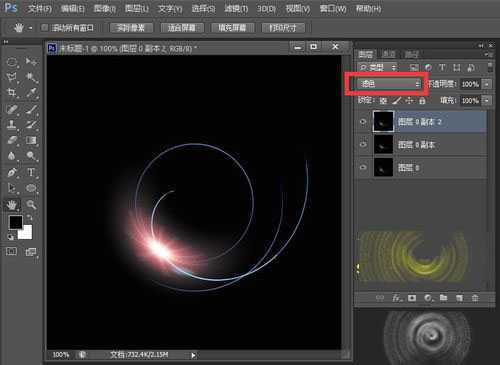Screen dimensions: 500x365
Task: Expand the opacity 100% arrow
Action: (x=487, y=84)
